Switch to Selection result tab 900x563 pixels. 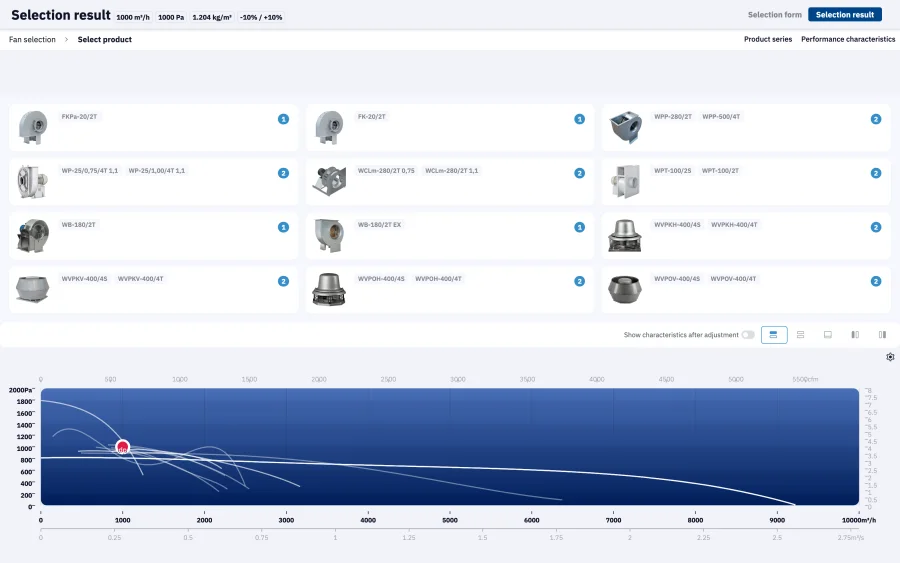tap(845, 15)
